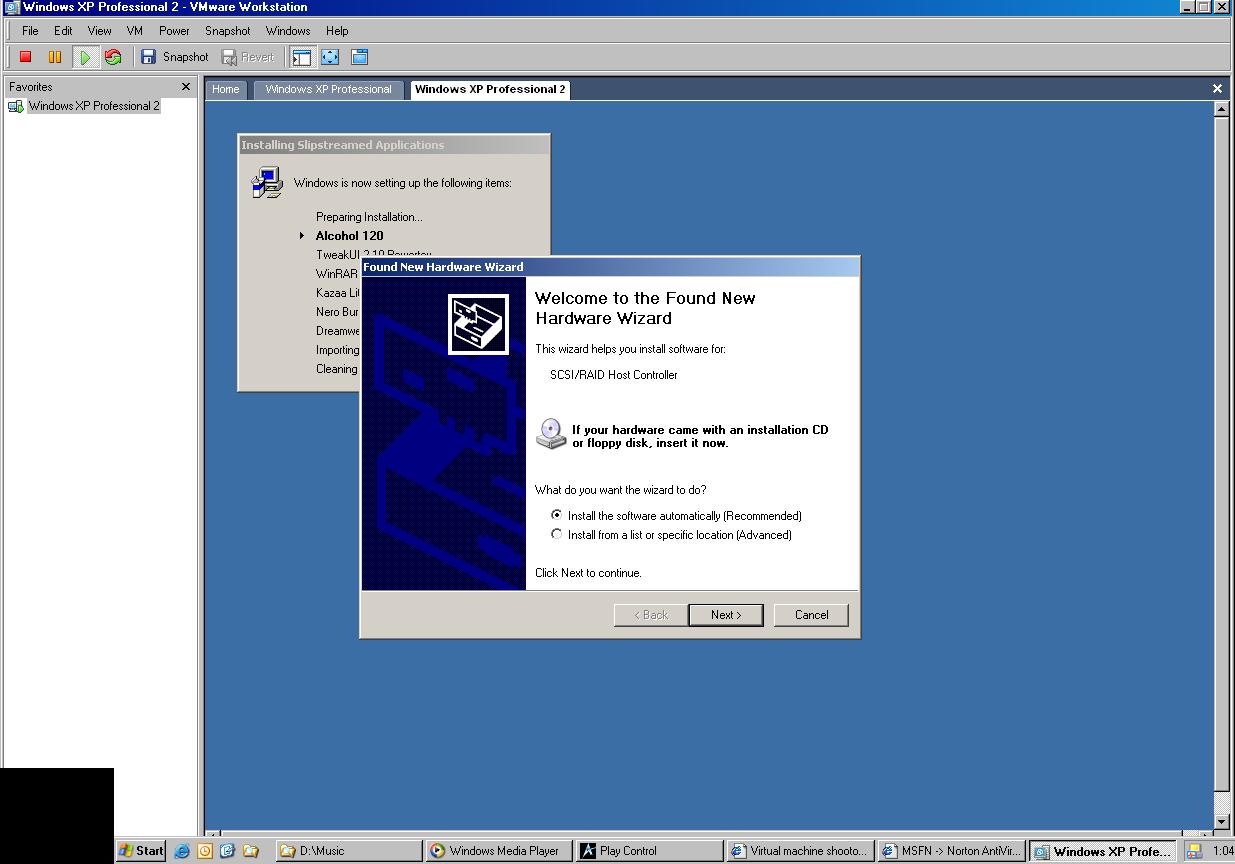Open the File menu

pos(30,31)
